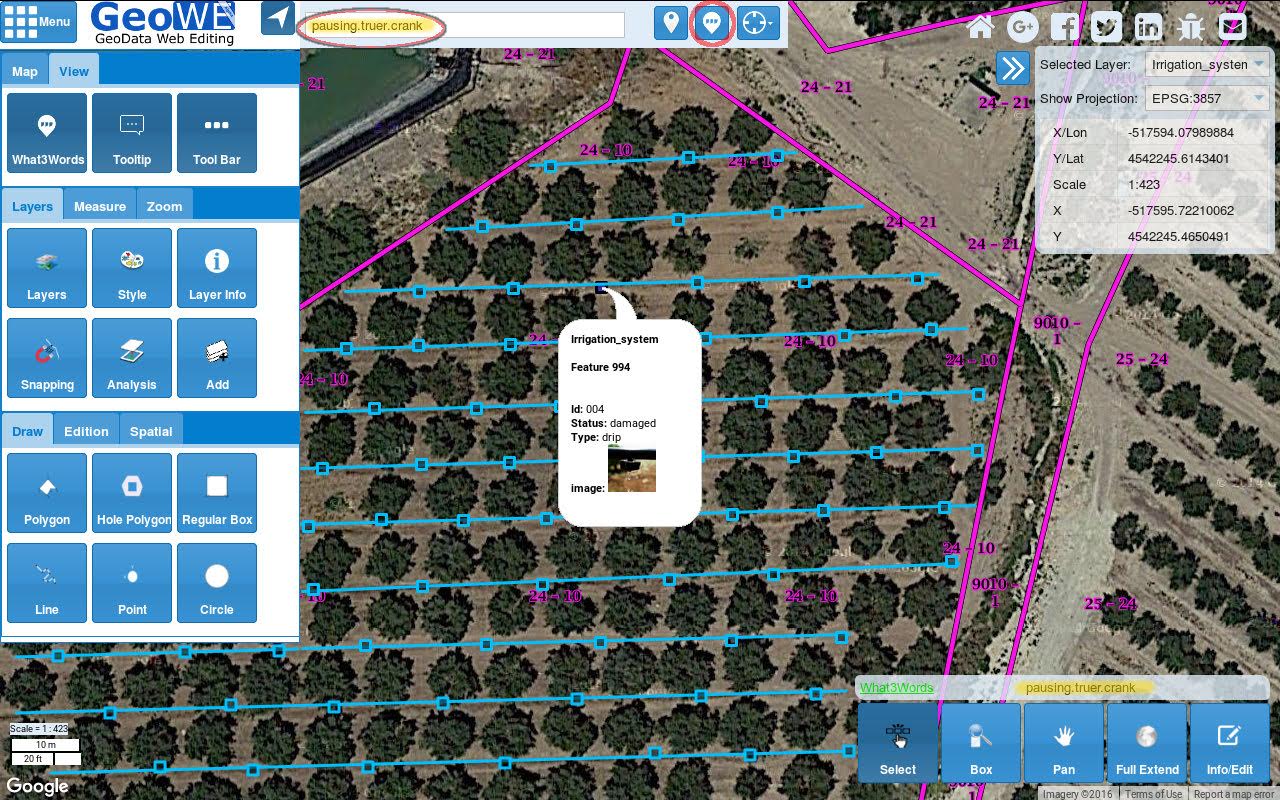Click the Tool Bar button
The height and width of the screenshot is (800, 1280).
(x=217, y=133)
